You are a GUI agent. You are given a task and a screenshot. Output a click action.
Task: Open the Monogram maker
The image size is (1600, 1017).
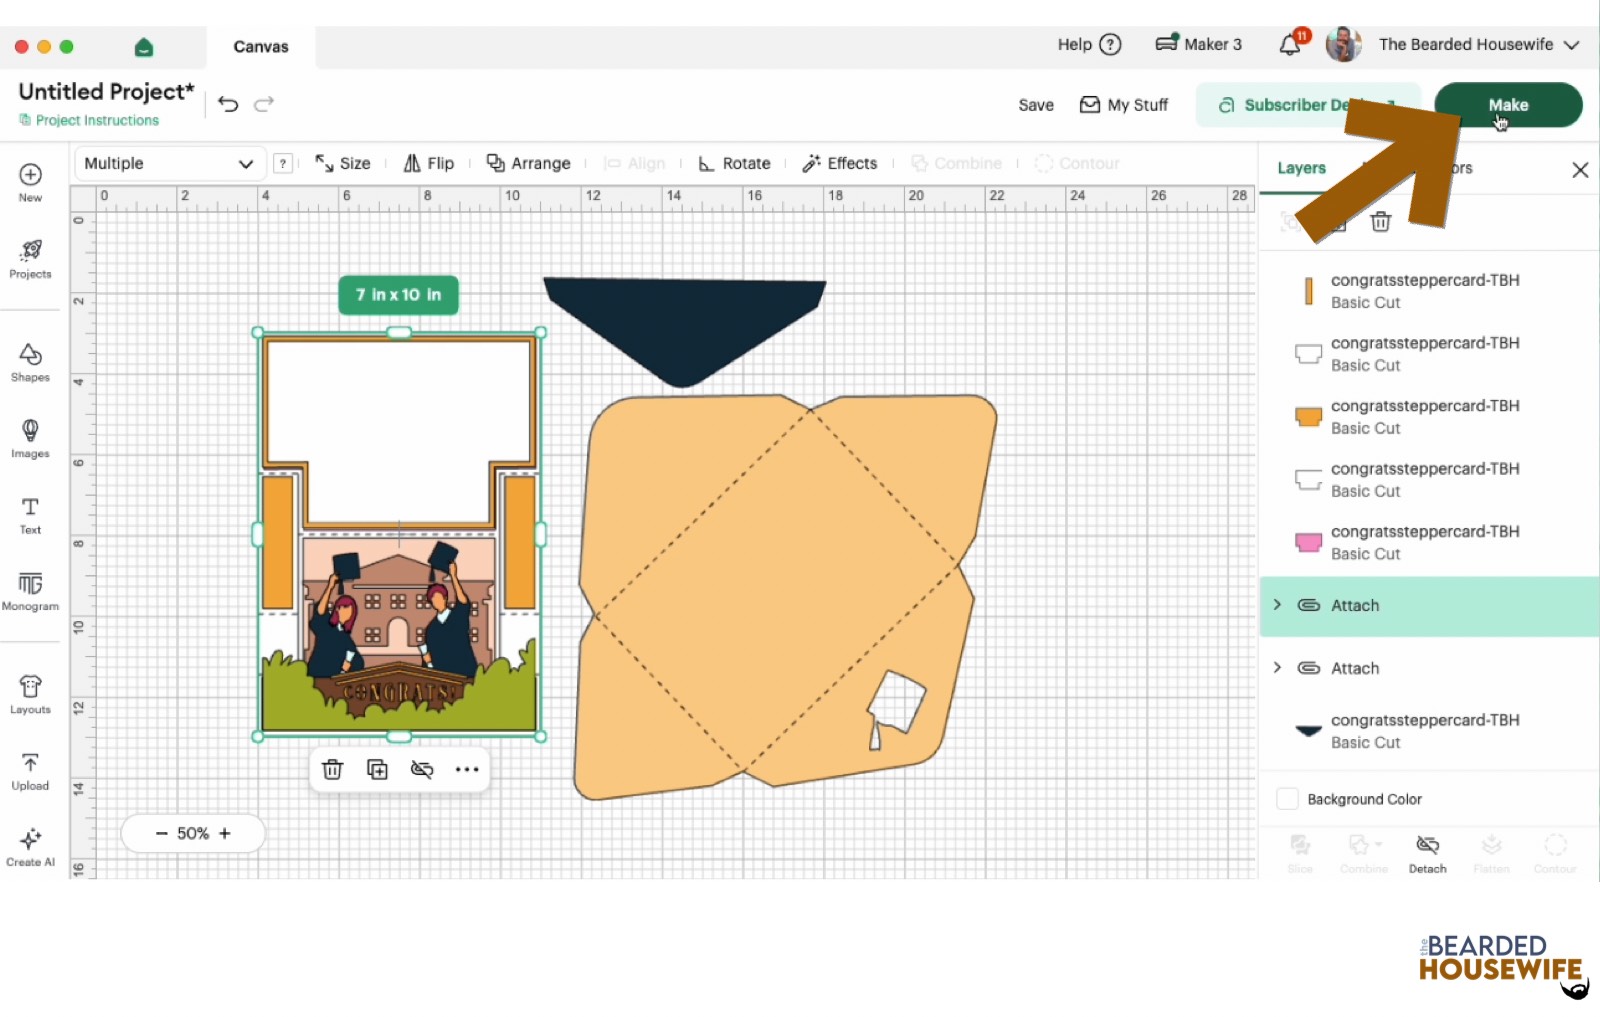point(30,590)
